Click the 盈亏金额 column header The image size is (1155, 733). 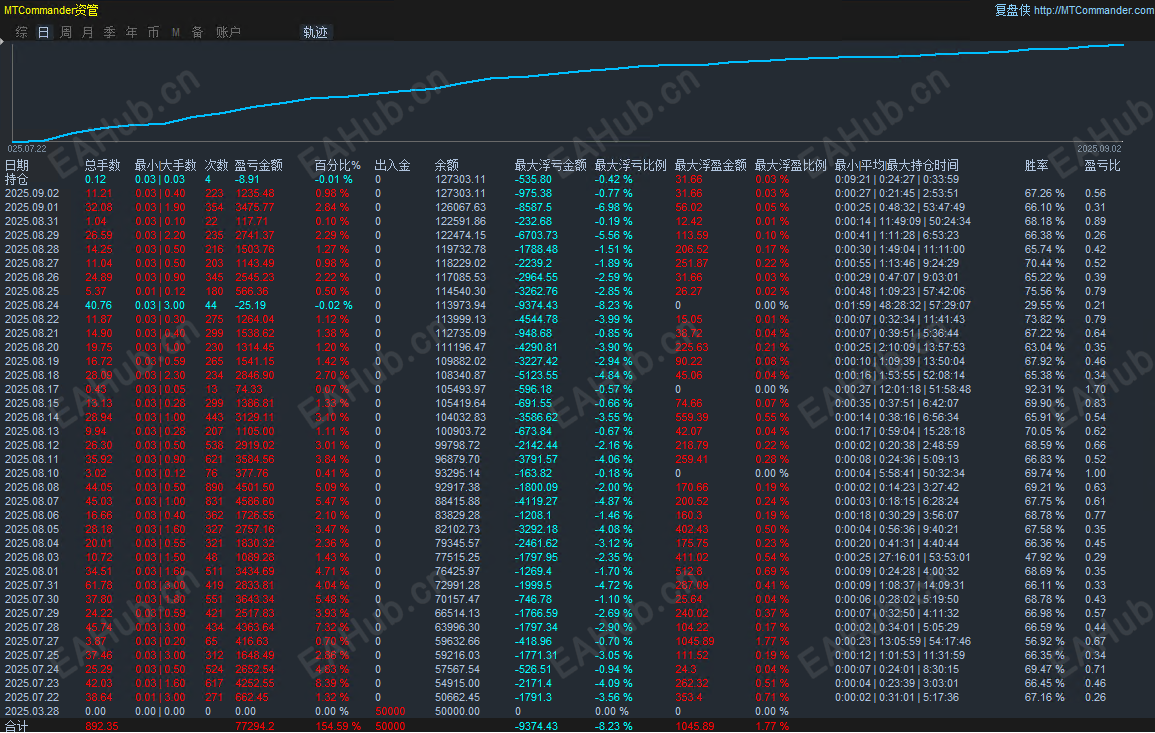tap(259, 166)
